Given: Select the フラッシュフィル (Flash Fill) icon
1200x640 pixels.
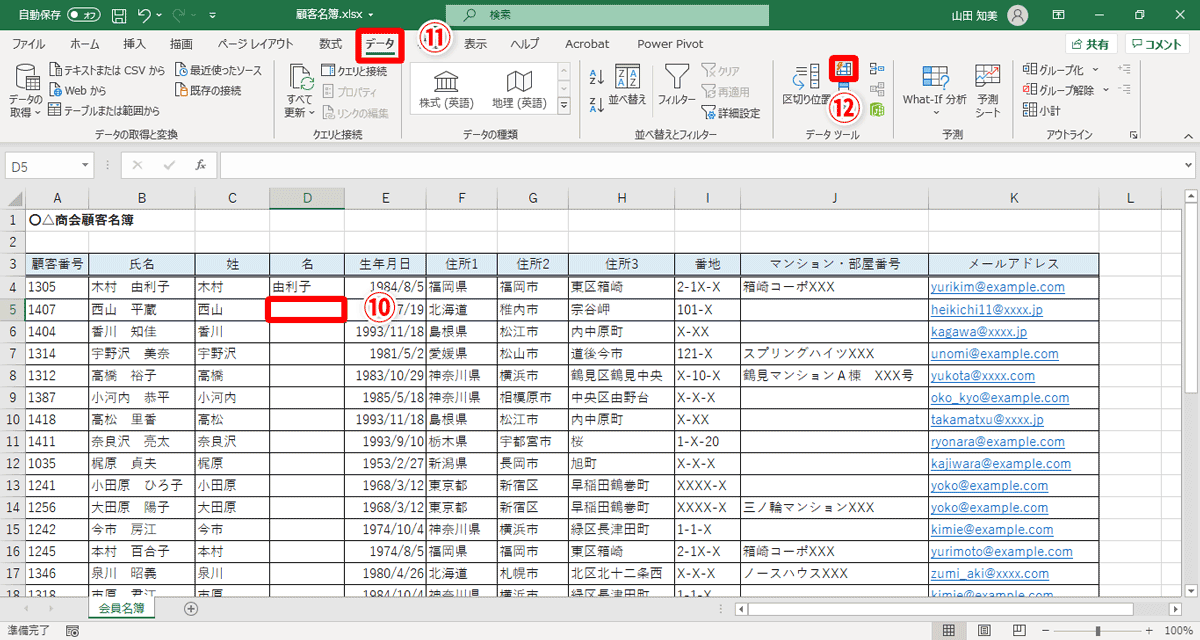Looking at the screenshot, I should (x=843, y=69).
